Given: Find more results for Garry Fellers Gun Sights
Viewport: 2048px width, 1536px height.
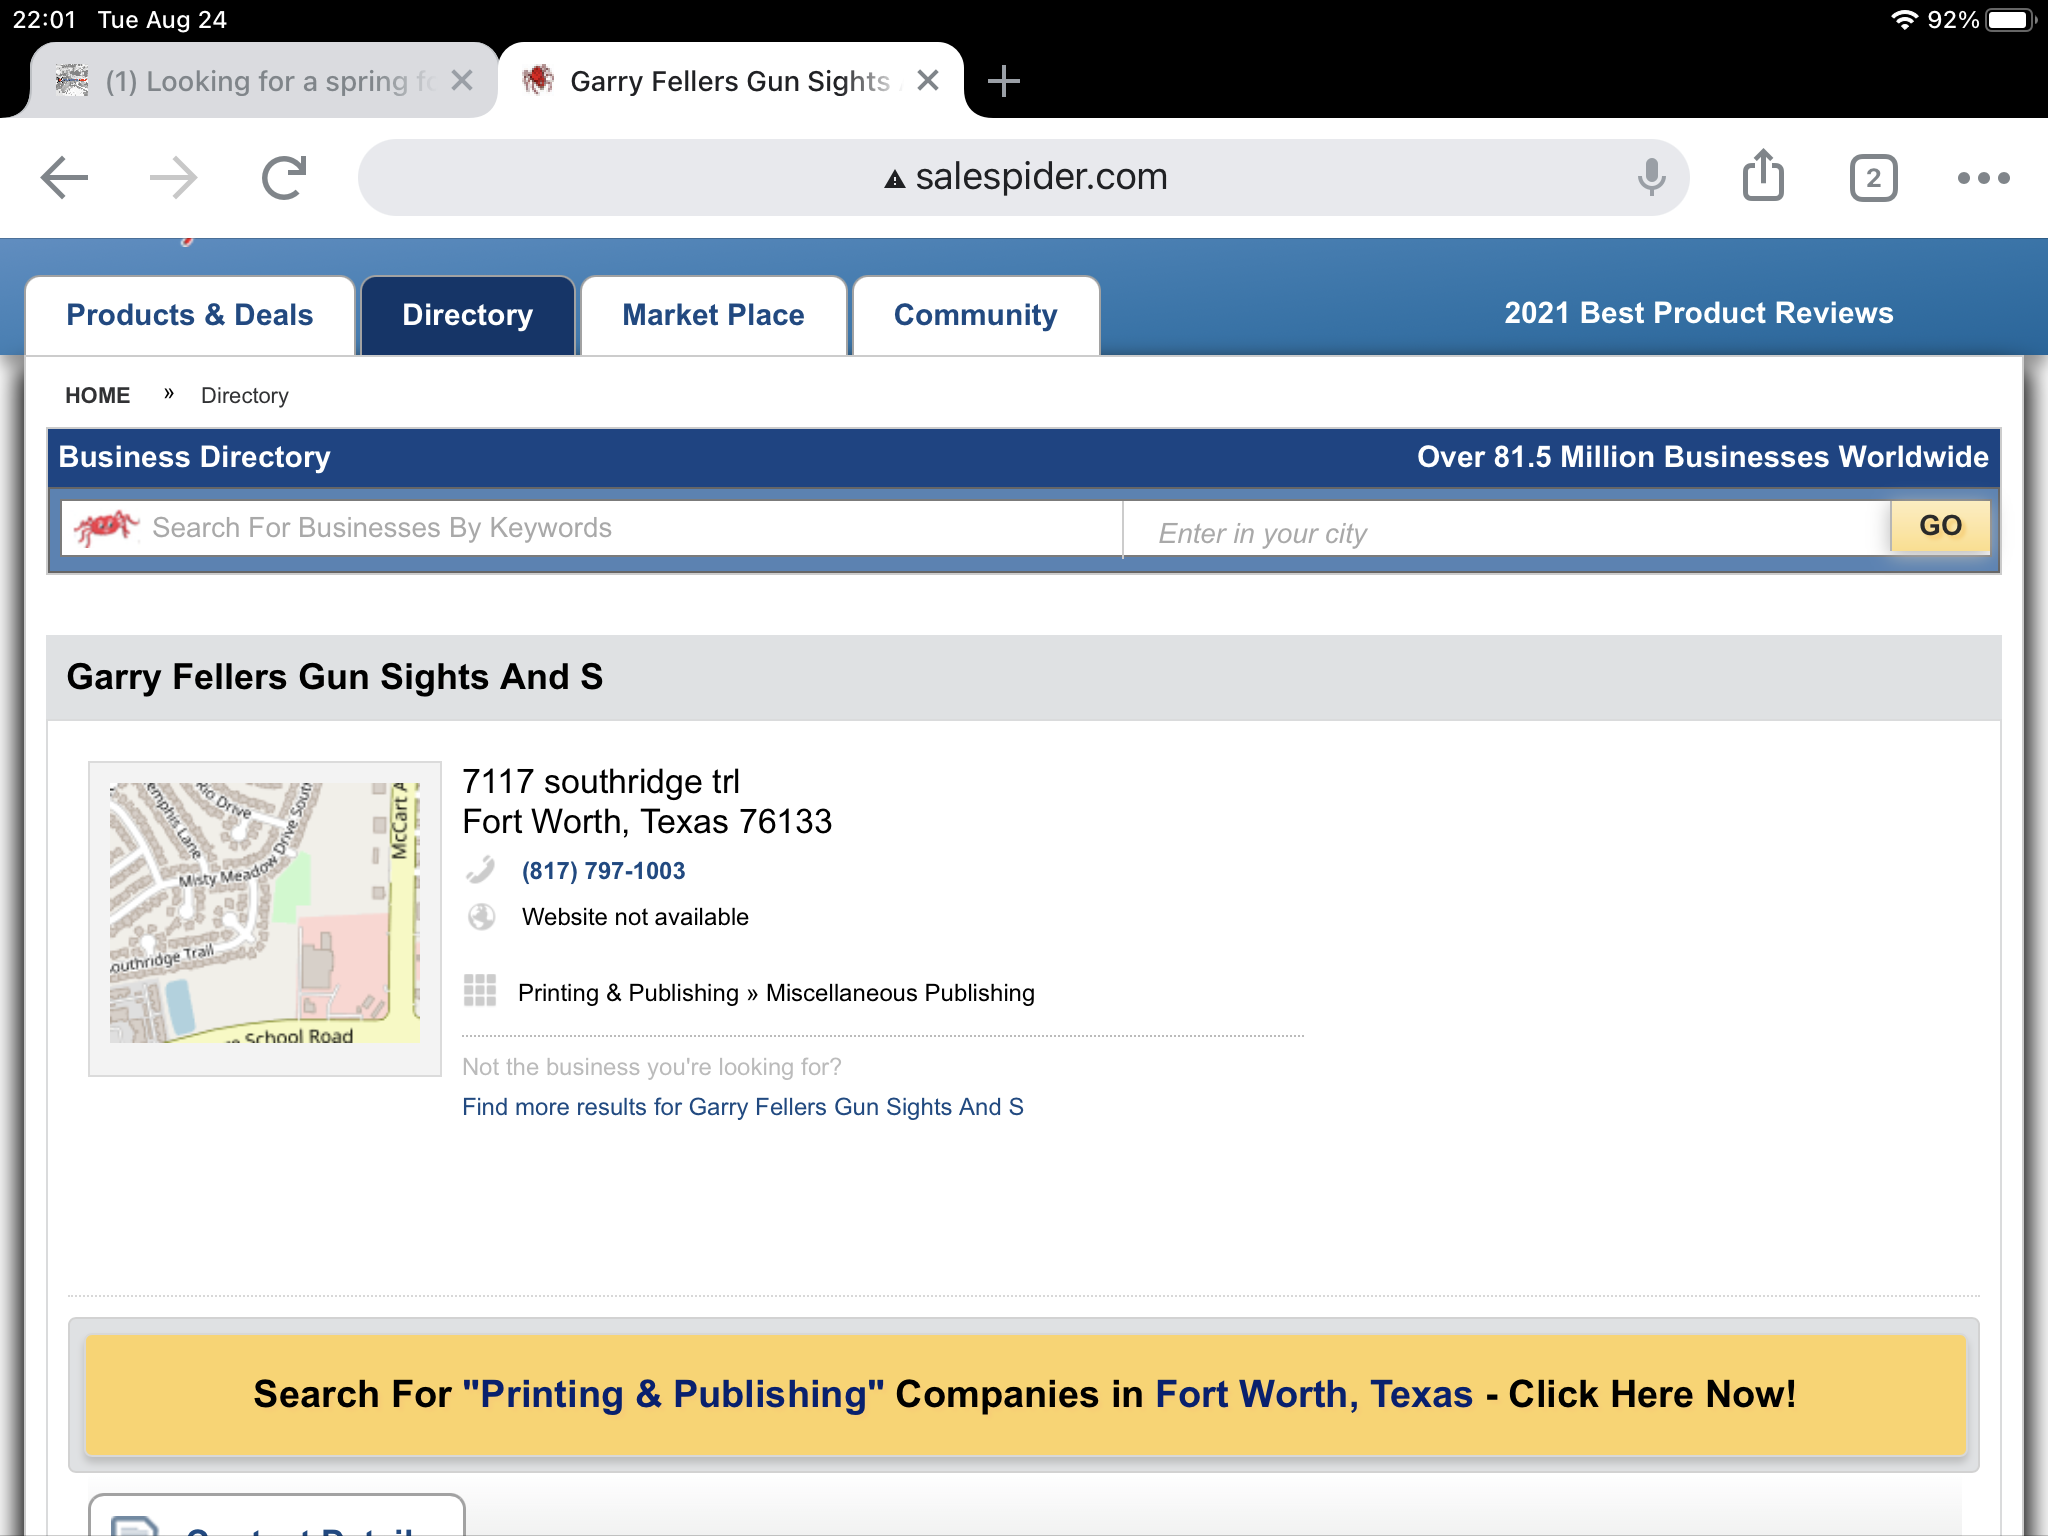Looking at the screenshot, I should (x=742, y=1107).
